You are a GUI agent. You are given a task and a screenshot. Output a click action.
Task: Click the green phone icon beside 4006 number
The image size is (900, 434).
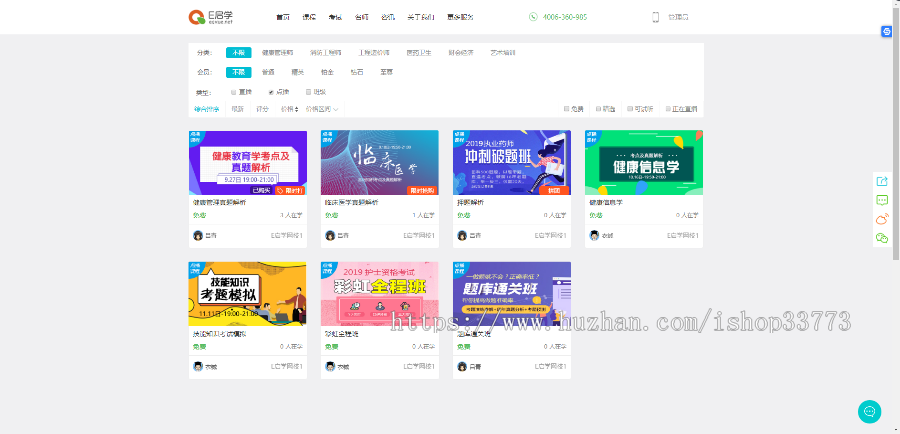coord(533,17)
